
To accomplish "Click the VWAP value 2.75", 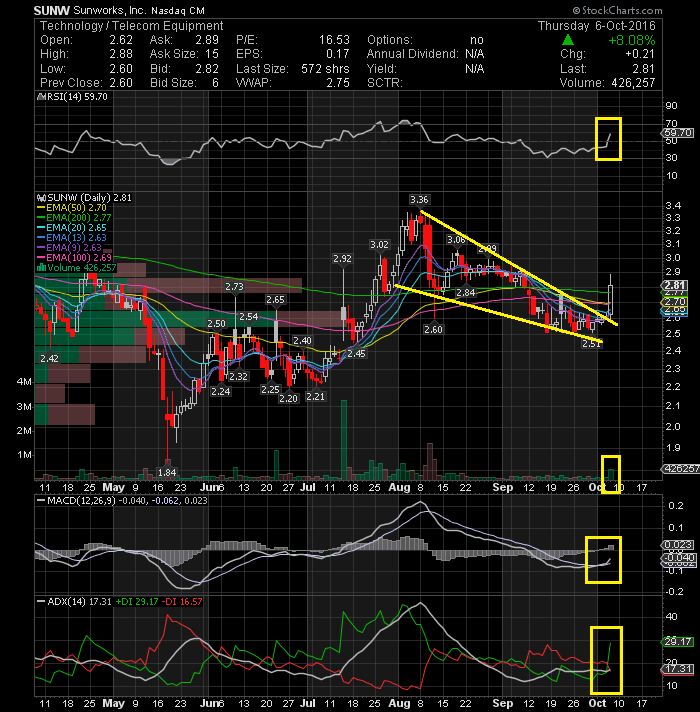I will [x=338, y=83].
